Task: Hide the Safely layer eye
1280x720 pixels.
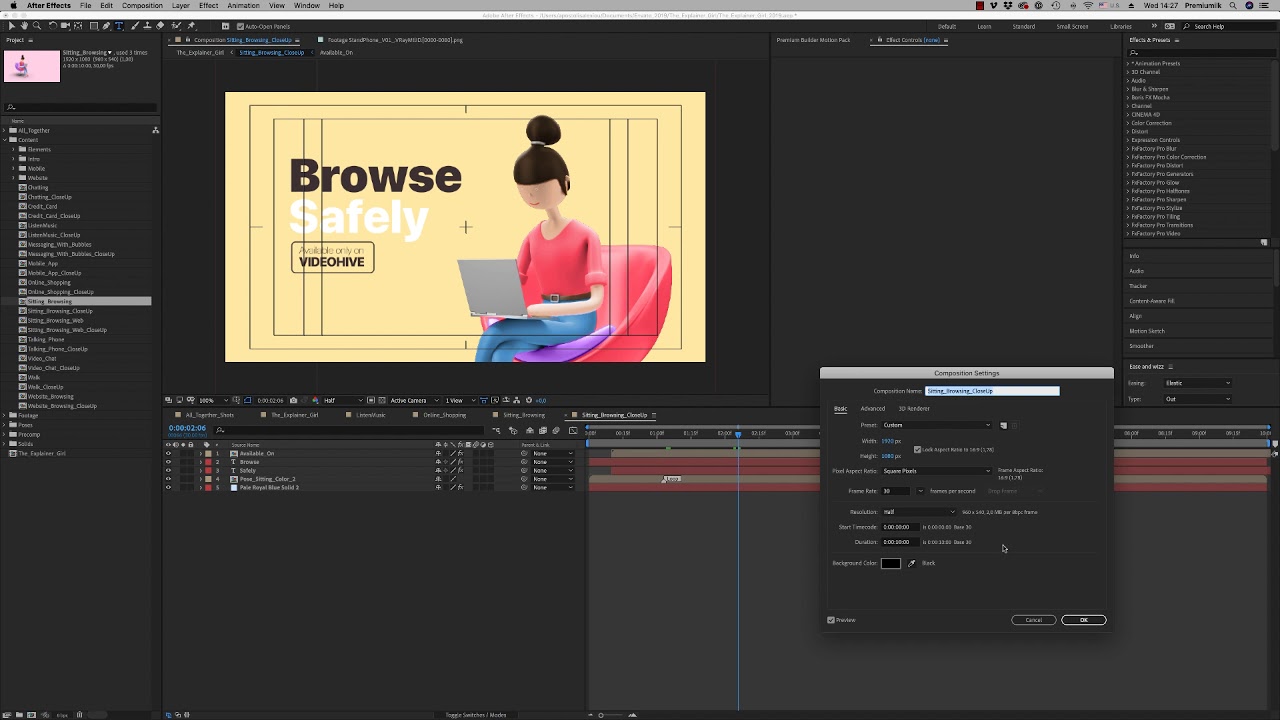Action: [x=168, y=470]
